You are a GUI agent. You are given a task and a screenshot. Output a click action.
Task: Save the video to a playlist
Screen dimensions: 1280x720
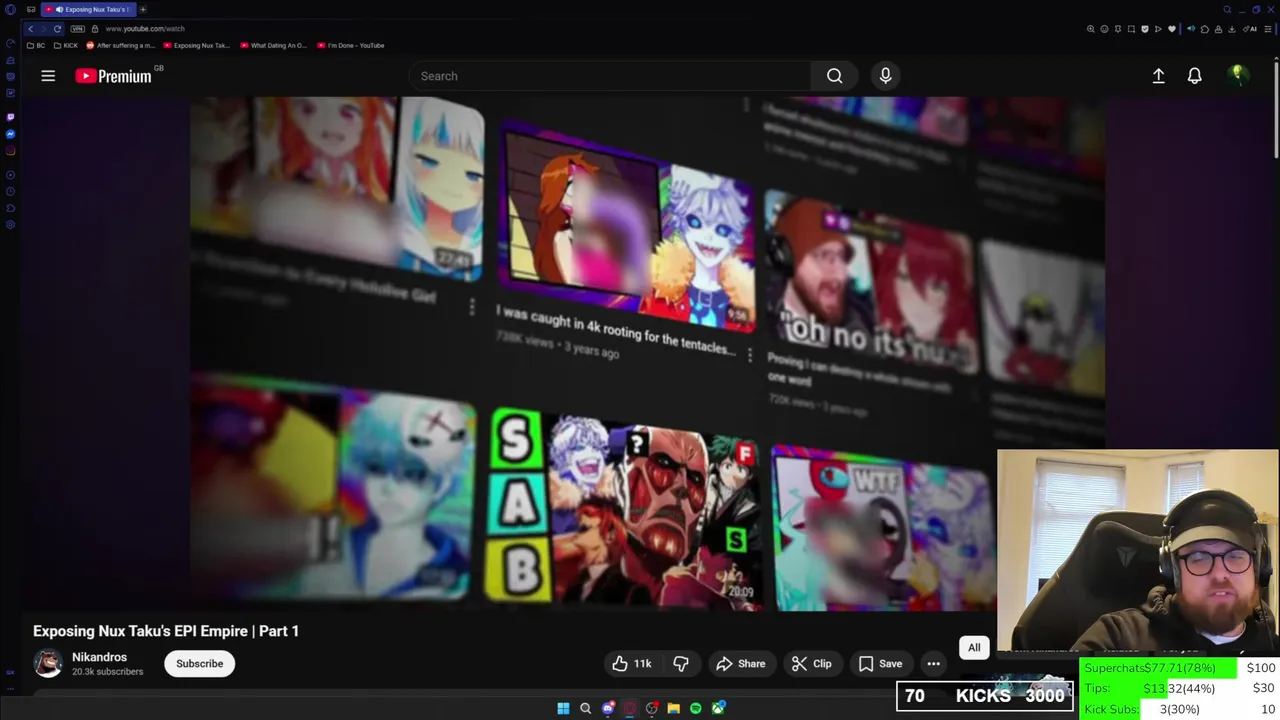tap(880, 663)
